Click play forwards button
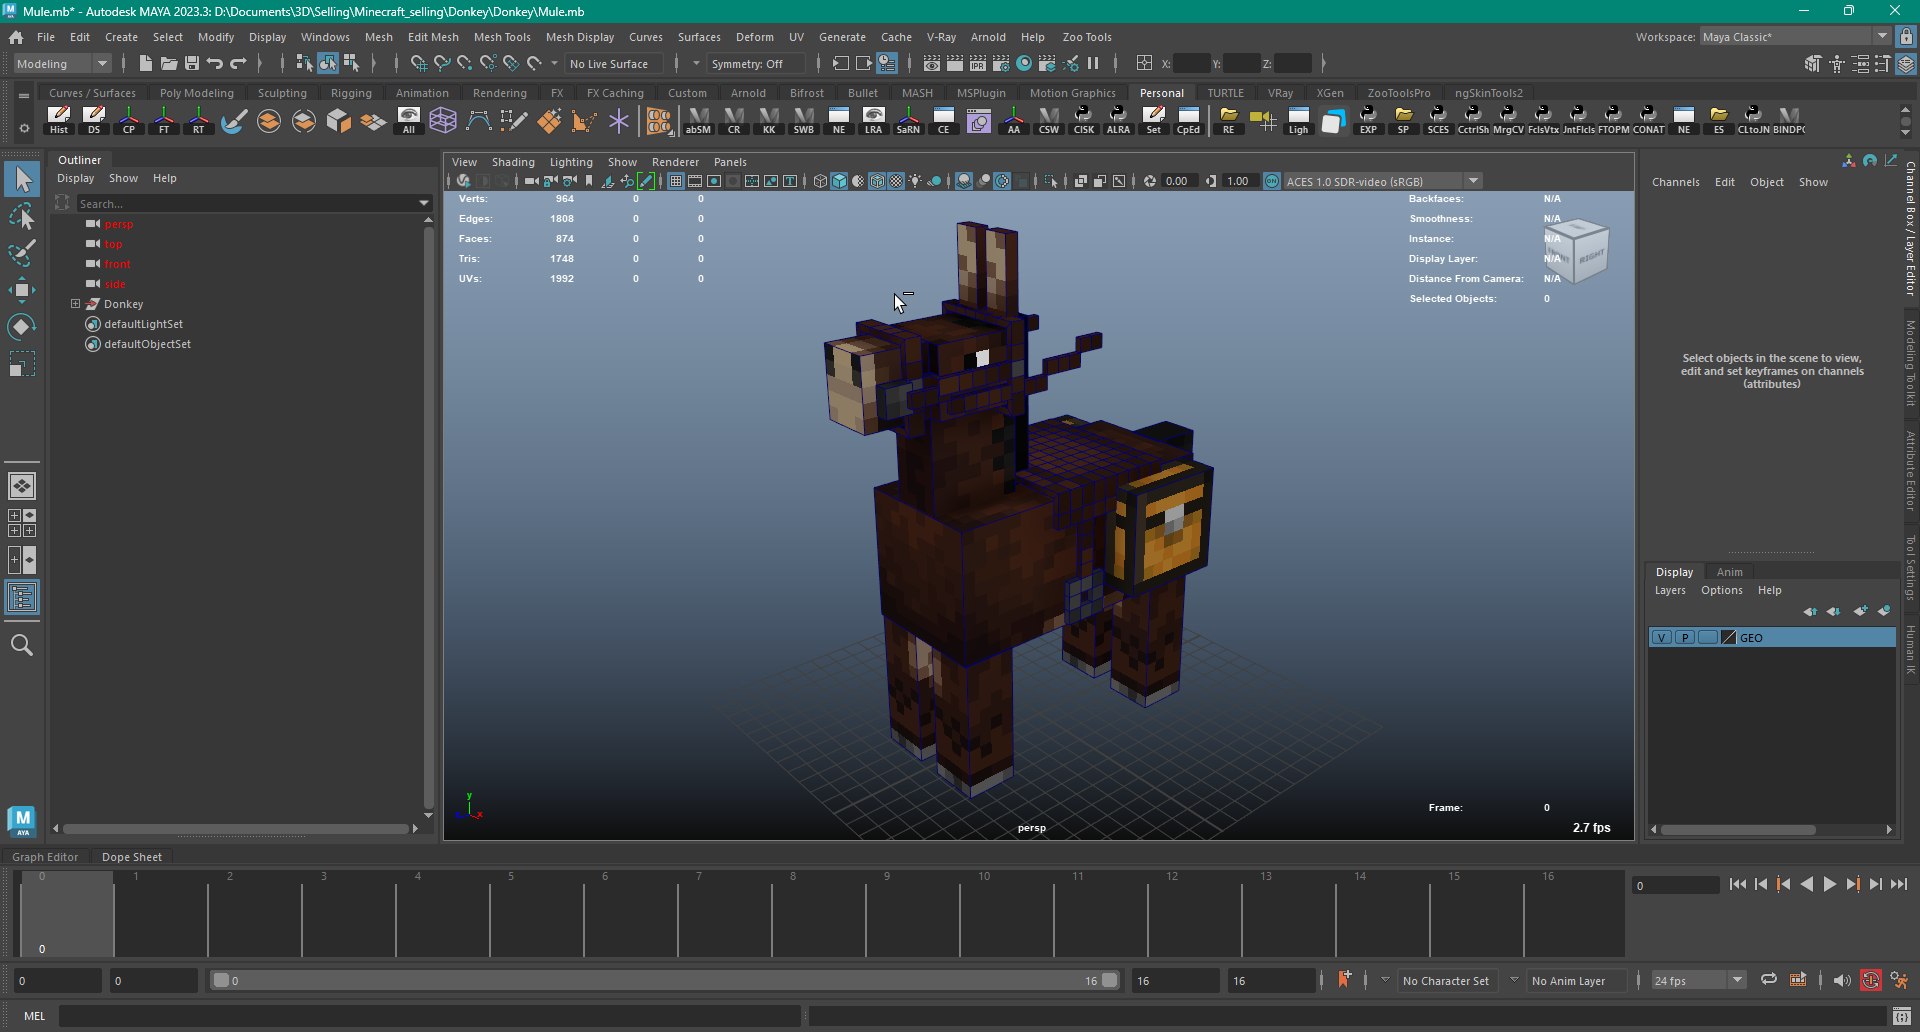This screenshot has width=1920, height=1032. click(x=1829, y=884)
